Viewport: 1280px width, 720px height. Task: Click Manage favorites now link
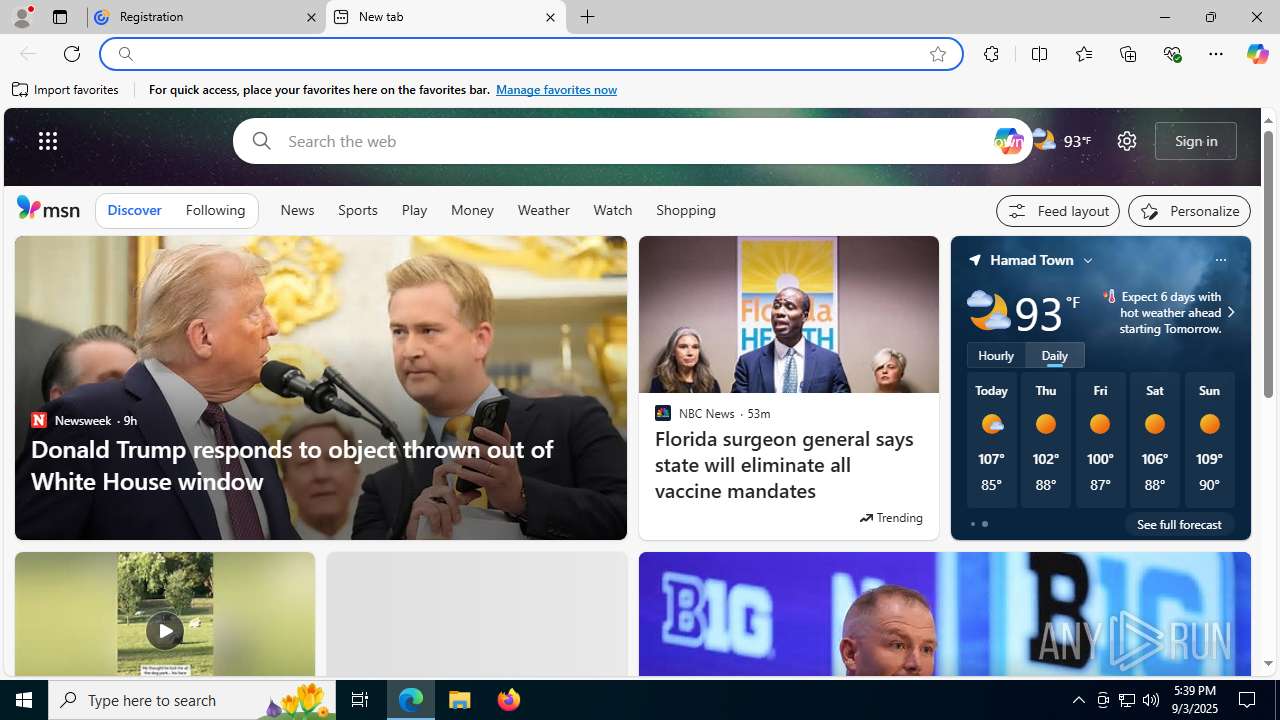point(556,90)
